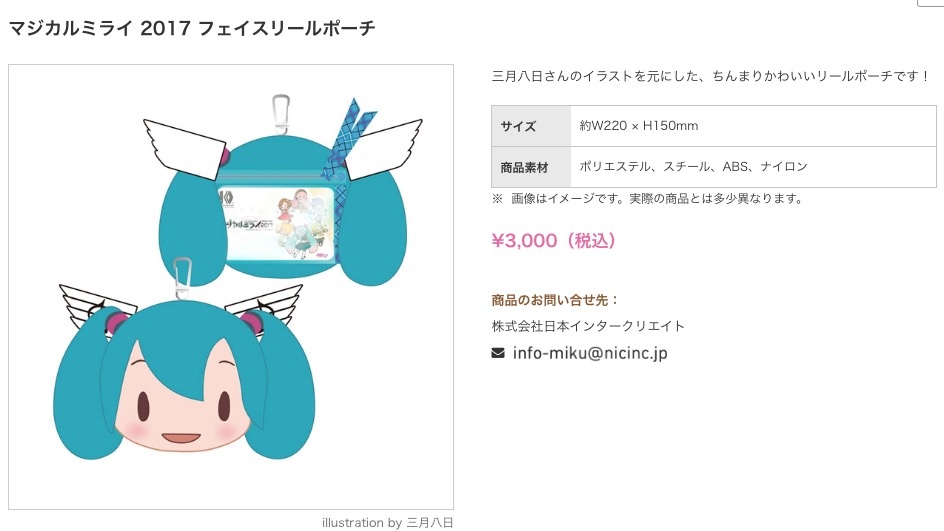Click the left white wing on pouch back

tap(184, 148)
